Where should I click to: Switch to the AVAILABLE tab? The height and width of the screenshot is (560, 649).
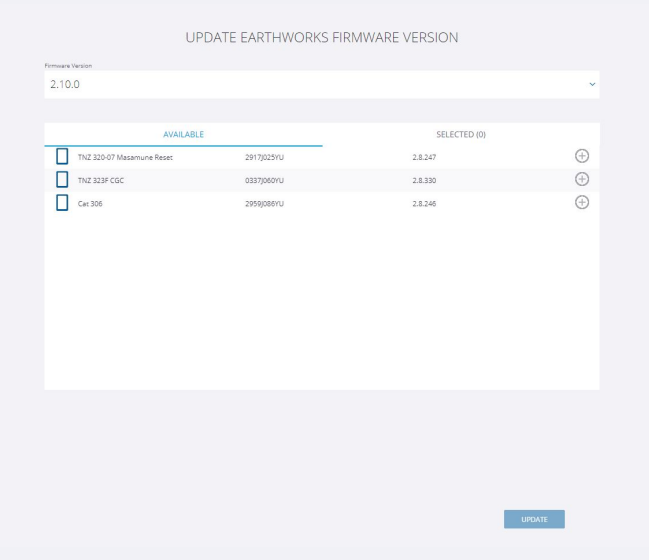[183, 135]
